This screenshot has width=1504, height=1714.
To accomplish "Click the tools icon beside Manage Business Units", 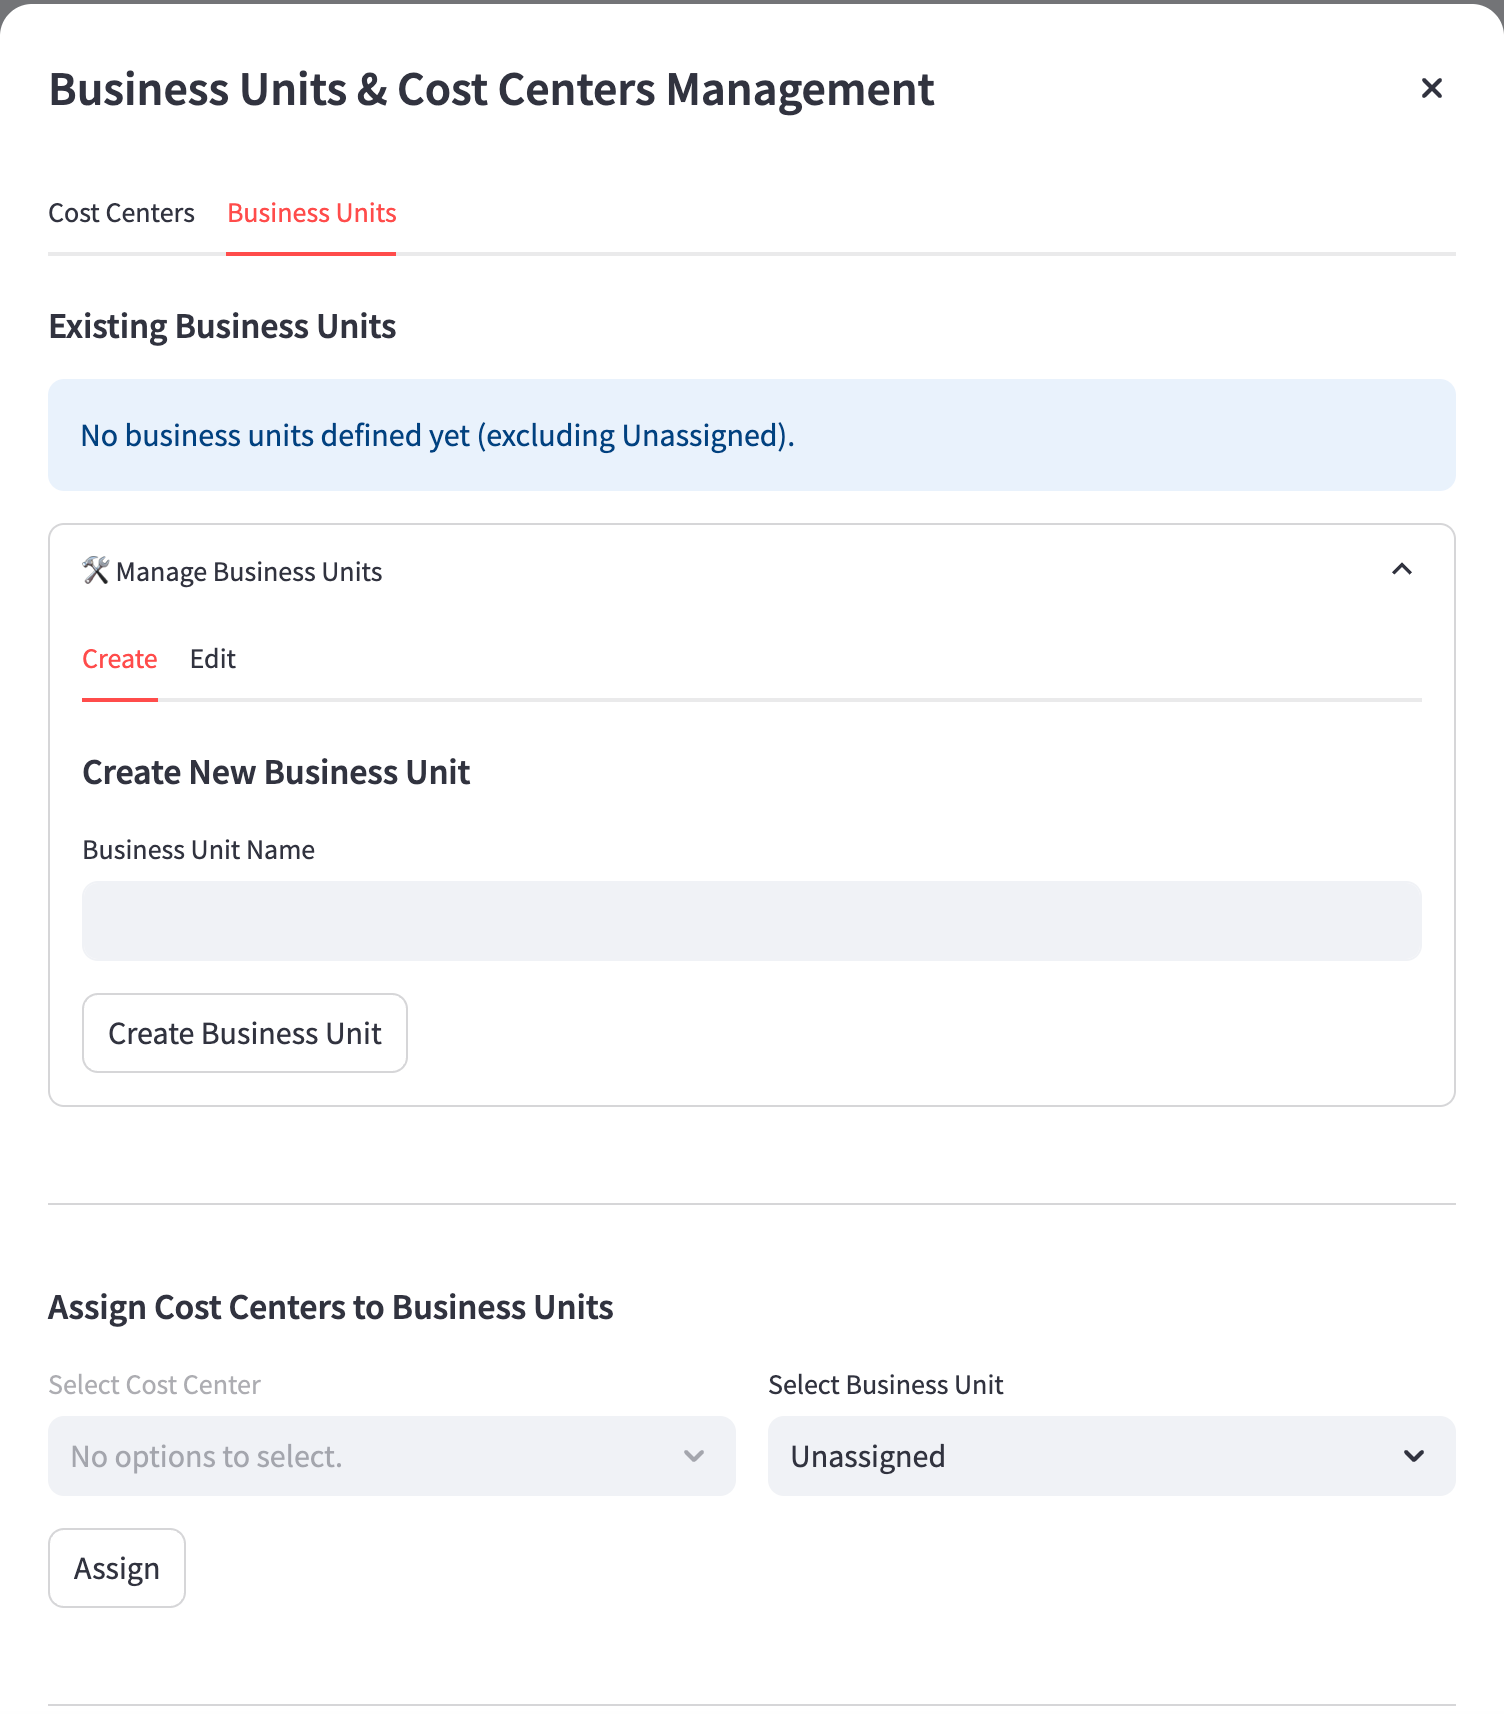I will pyautogui.click(x=95, y=571).
